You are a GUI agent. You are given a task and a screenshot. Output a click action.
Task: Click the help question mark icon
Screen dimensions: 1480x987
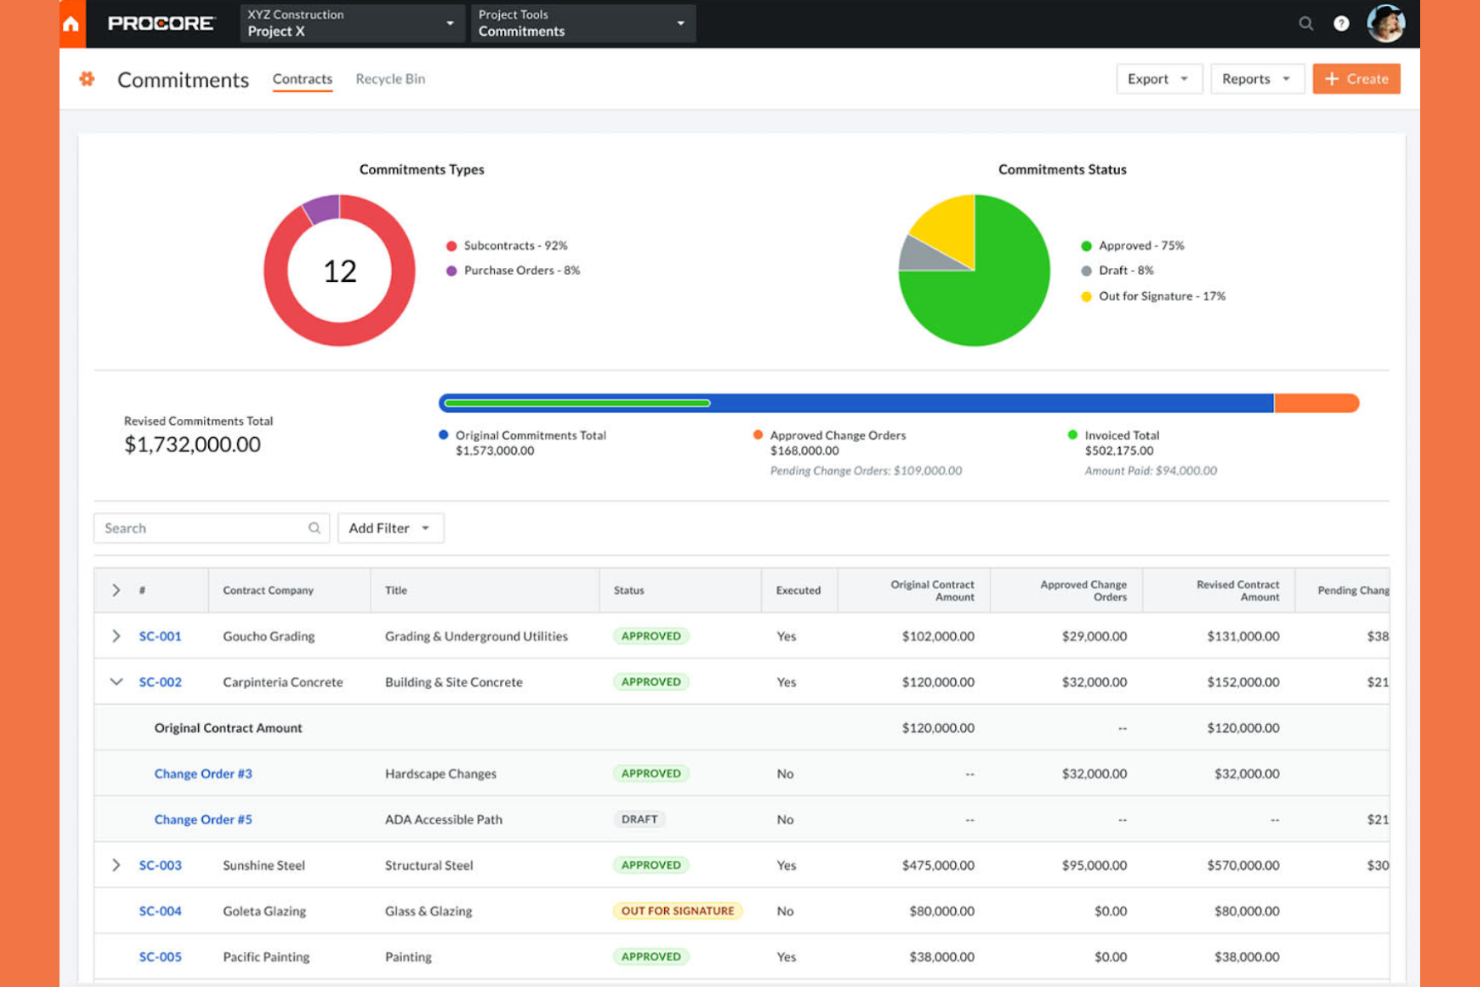pos(1341,23)
